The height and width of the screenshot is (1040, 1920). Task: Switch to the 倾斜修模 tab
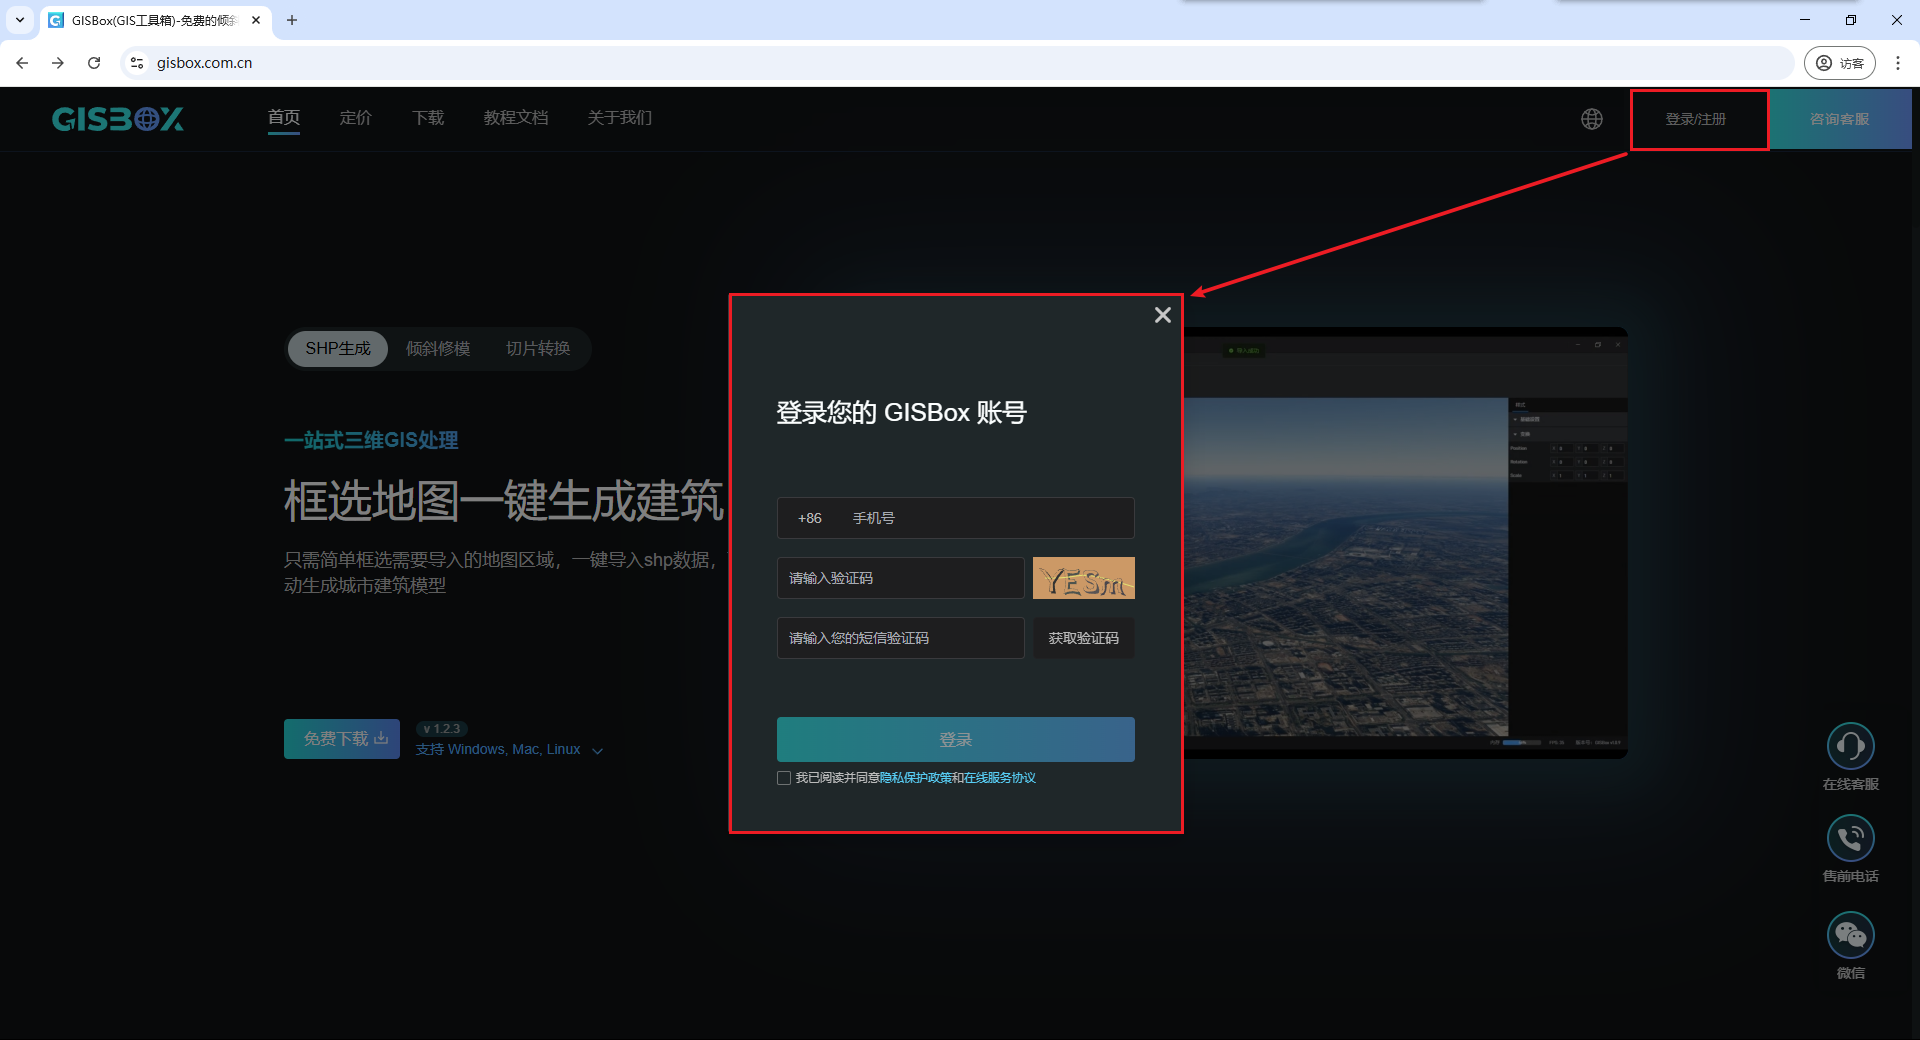[x=438, y=349]
